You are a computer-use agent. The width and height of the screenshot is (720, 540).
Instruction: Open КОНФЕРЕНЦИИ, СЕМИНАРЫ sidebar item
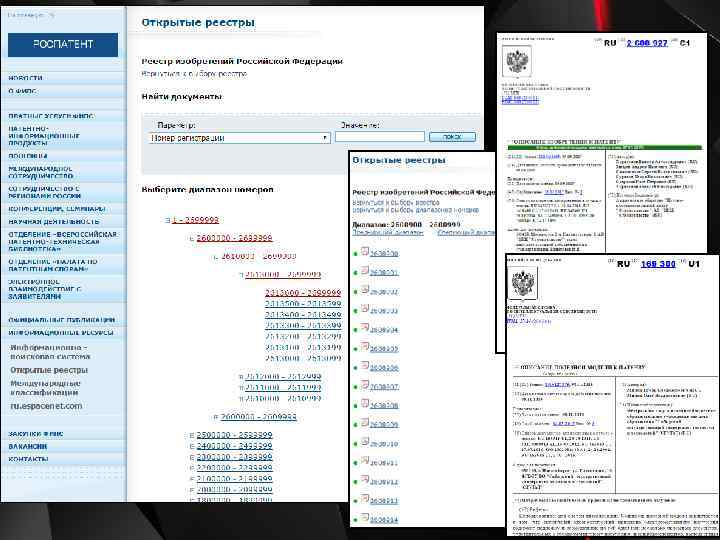tap(57, 209)
